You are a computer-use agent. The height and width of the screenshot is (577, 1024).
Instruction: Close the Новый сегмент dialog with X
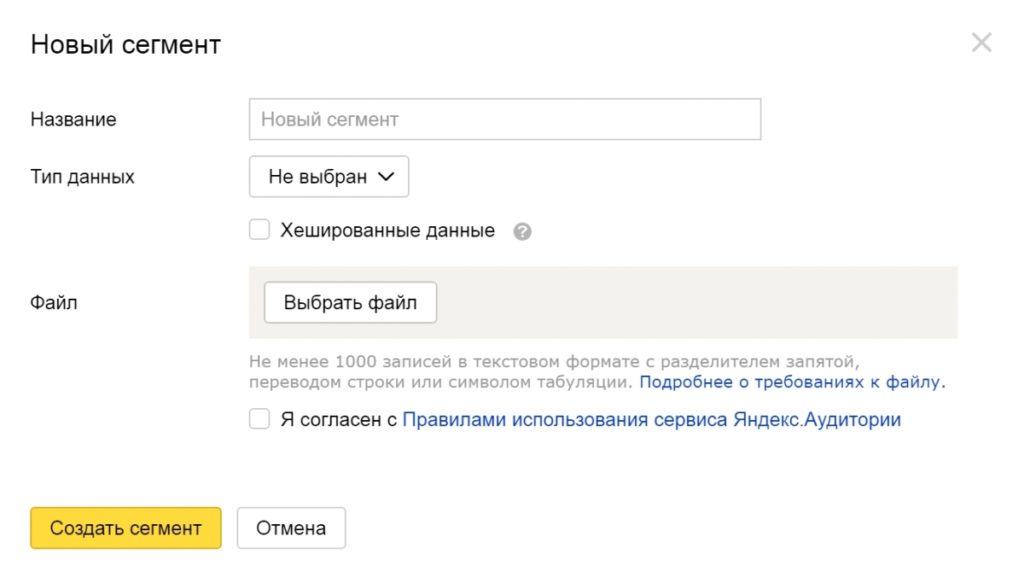[x=981, y=43]
